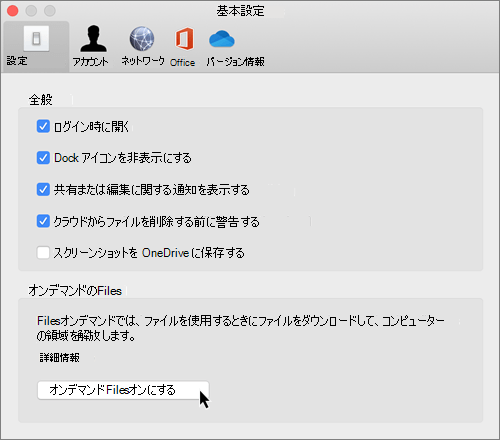500x440 pixels.
Task: Toggle 共有または編集に関する通知を表示する checkbox
Action: pos(43,189)
